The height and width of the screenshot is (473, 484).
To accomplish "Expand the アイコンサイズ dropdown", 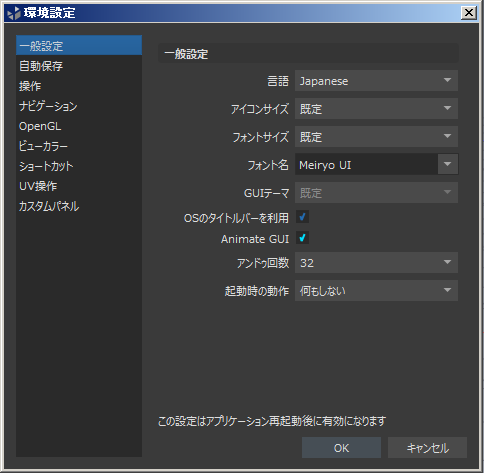I will click(x=376, y=109).
